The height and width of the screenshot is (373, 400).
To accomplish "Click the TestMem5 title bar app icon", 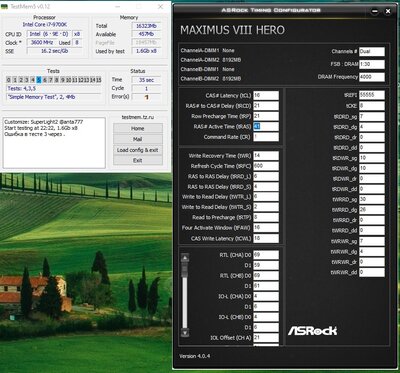I will [4, 6].
